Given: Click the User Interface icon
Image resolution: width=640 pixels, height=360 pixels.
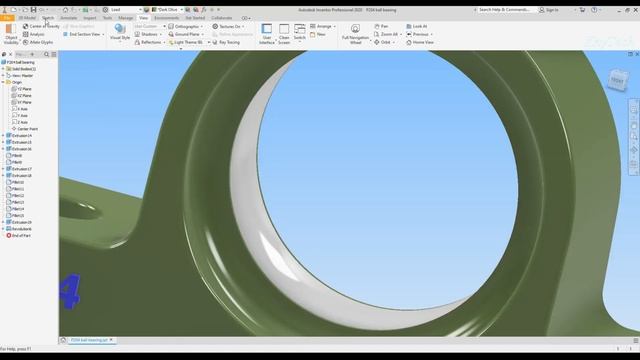Looking at the screenshot, I should (267, 29).
